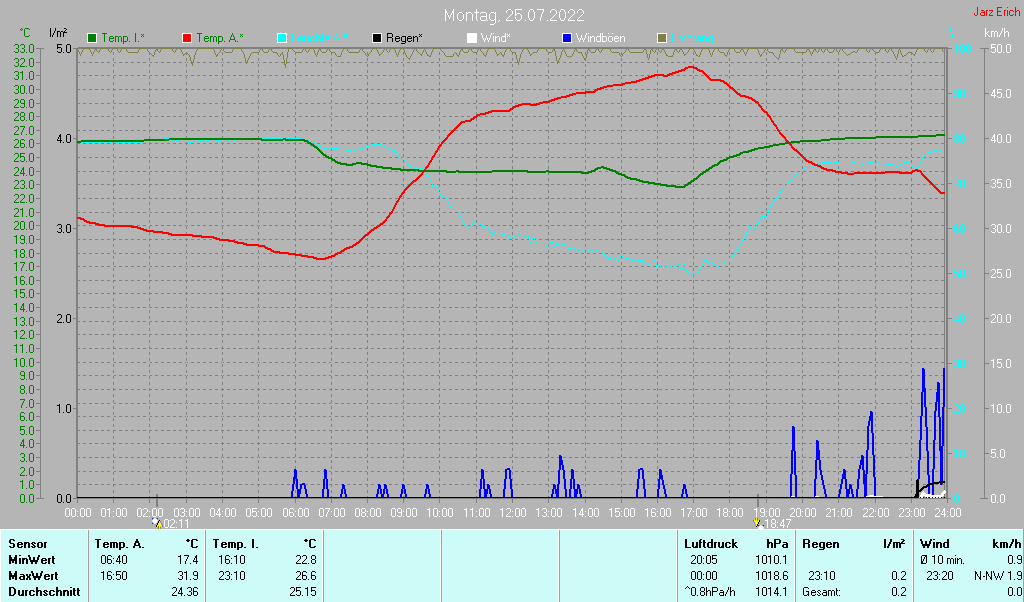Select the white Wind legend swatch
This screenshot has width=1024, height=602.
pos(472,39)
